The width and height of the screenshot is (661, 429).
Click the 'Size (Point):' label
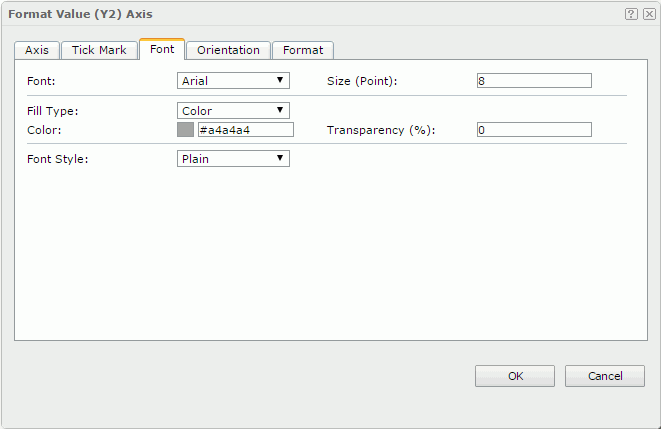[x=362, y=81]
